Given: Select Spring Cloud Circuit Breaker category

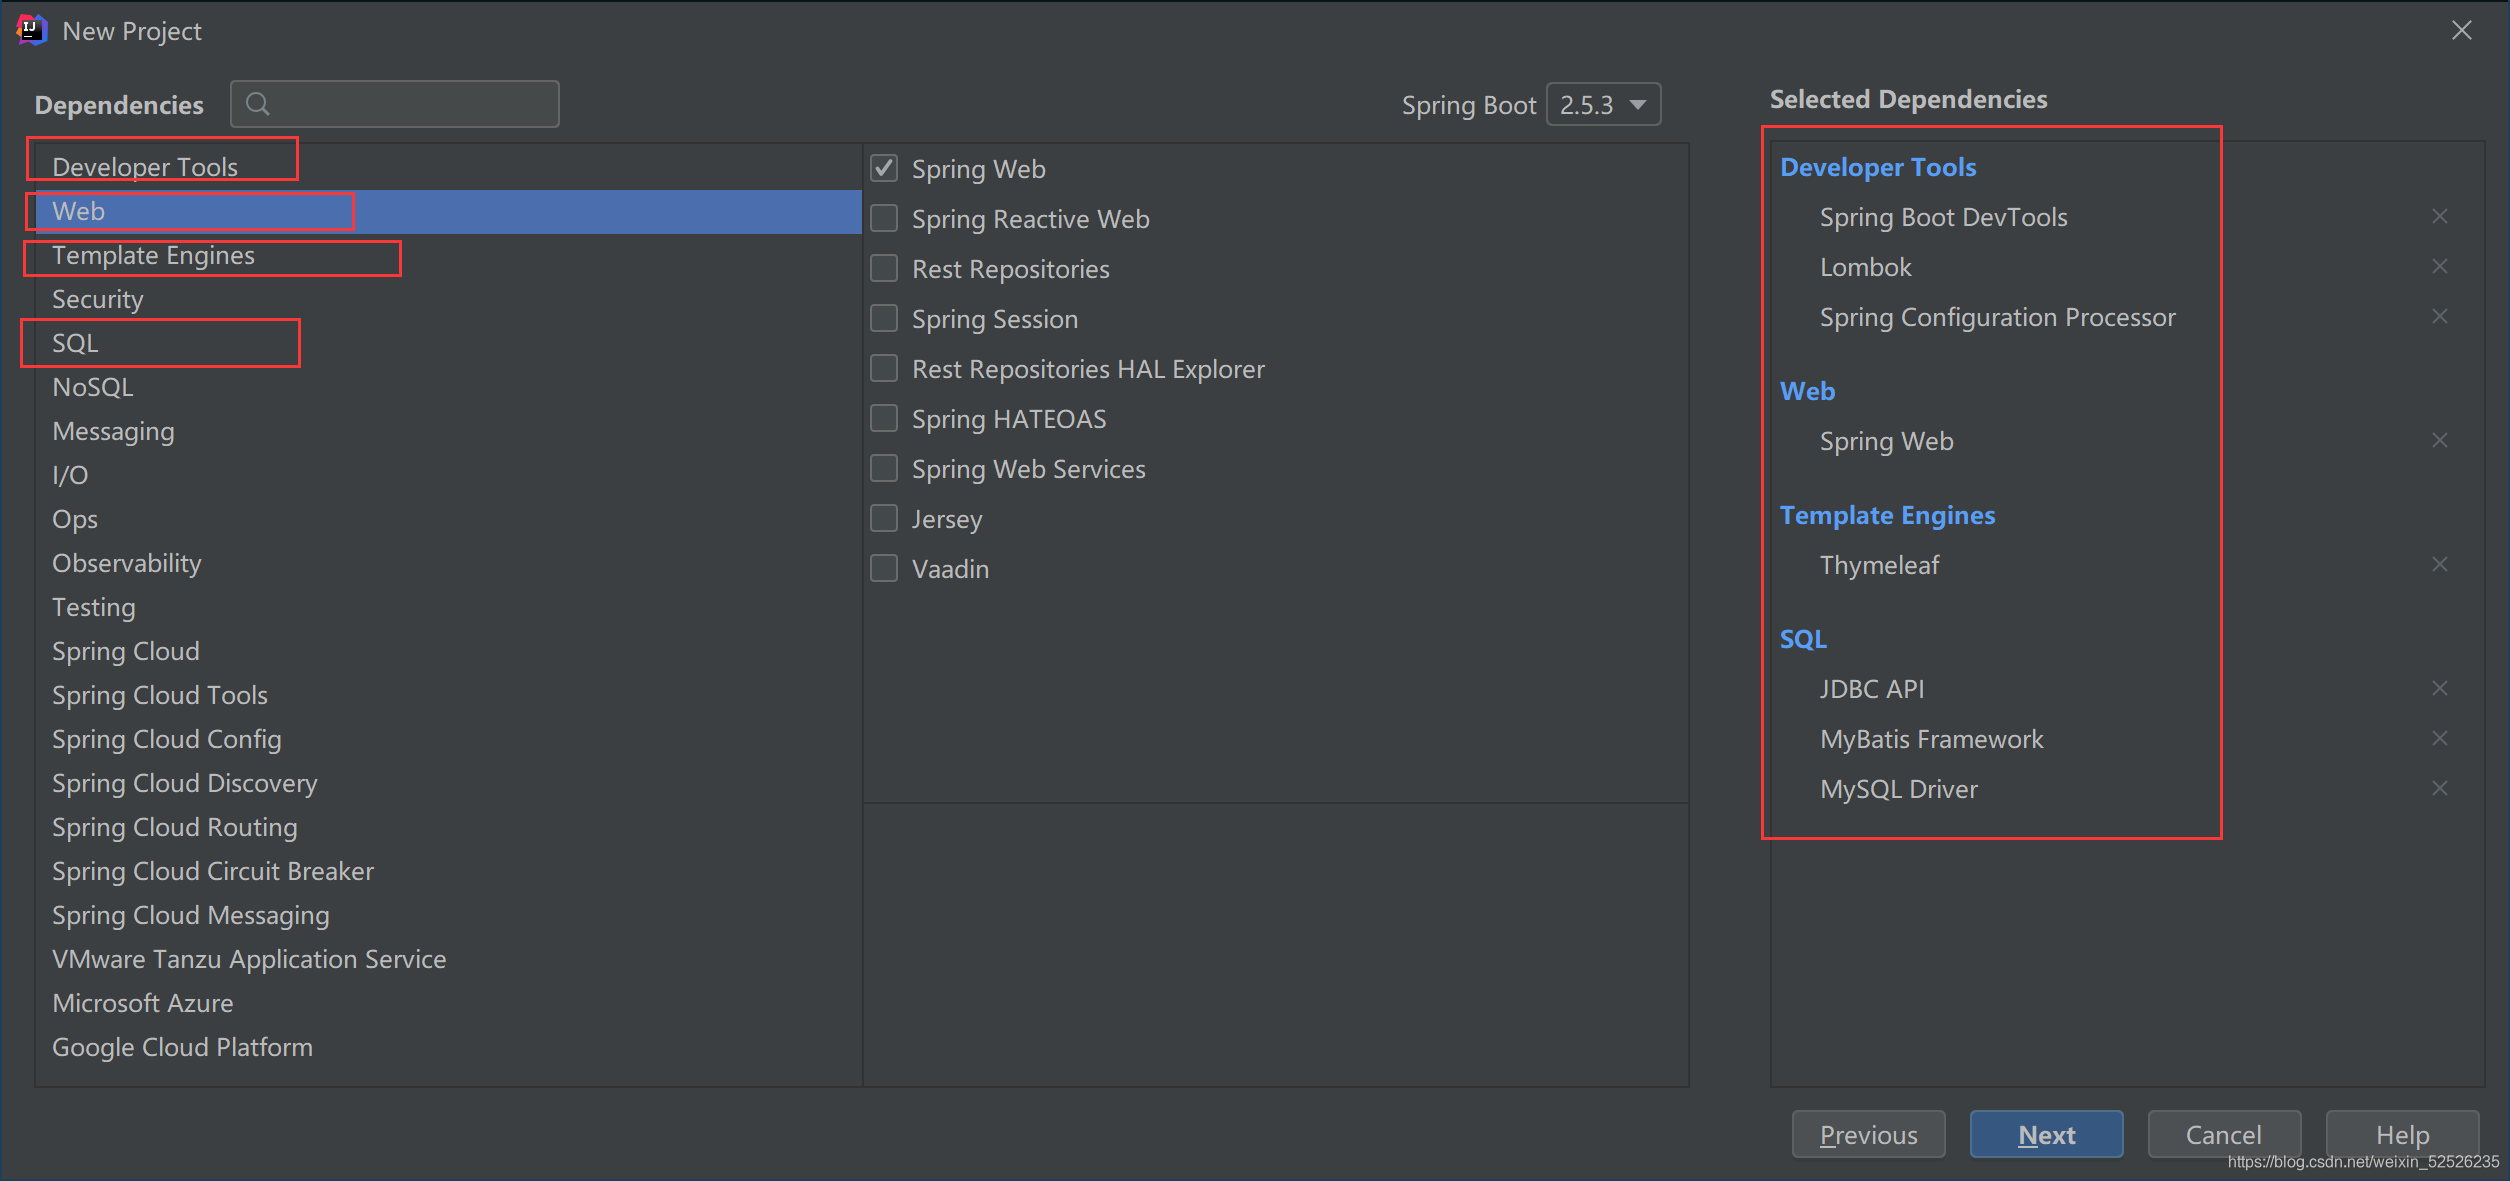Looking at the screenshot, I should 448,871.
